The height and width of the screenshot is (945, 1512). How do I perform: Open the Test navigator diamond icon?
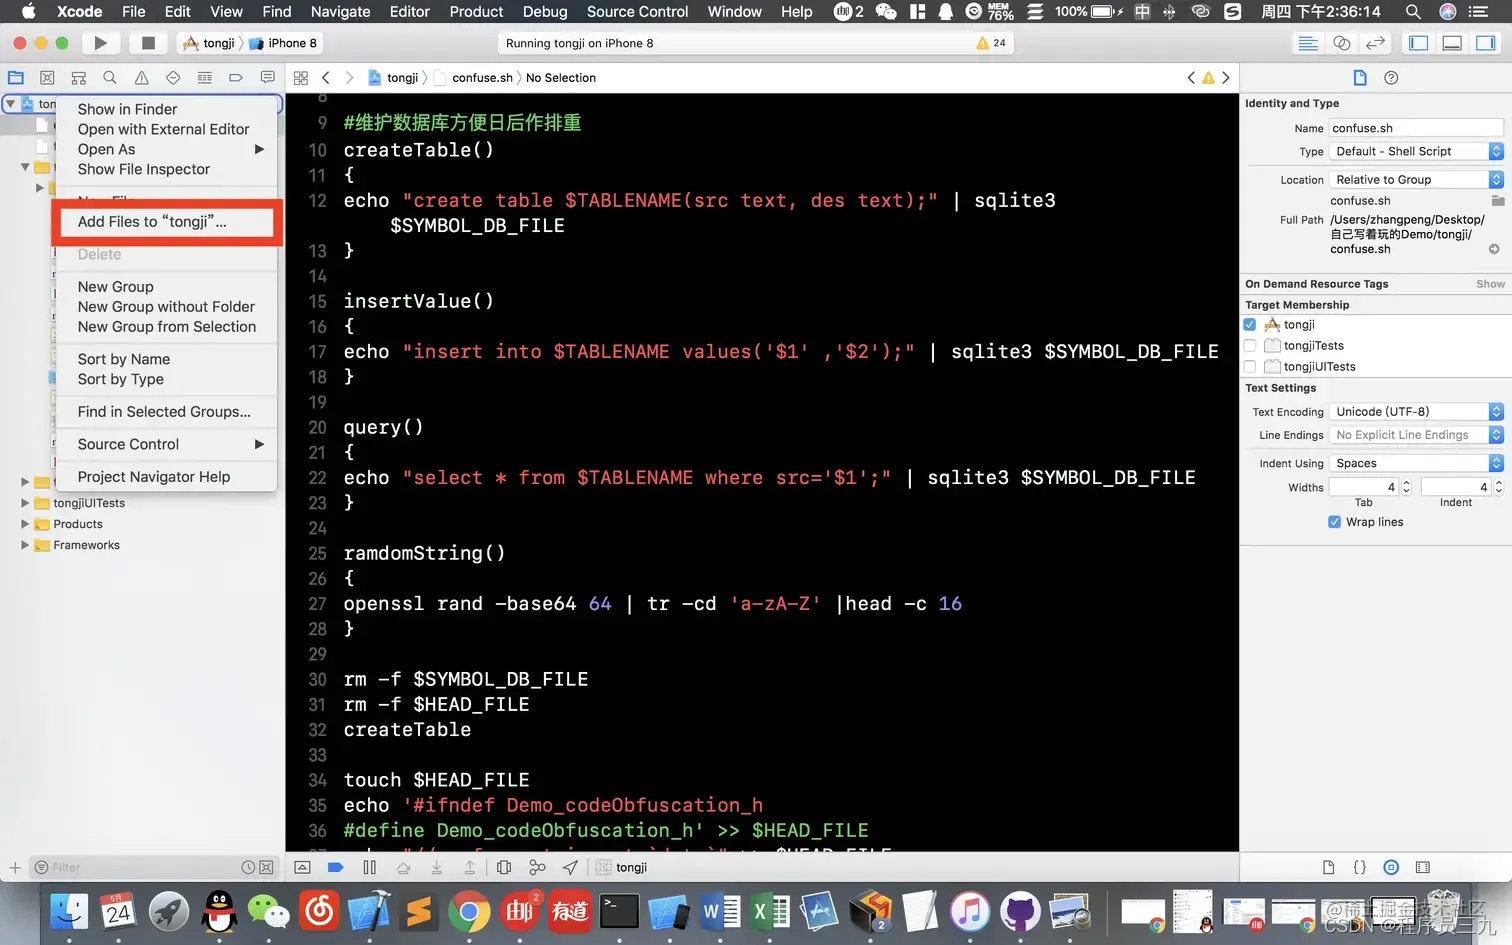[x=173, y=78]
